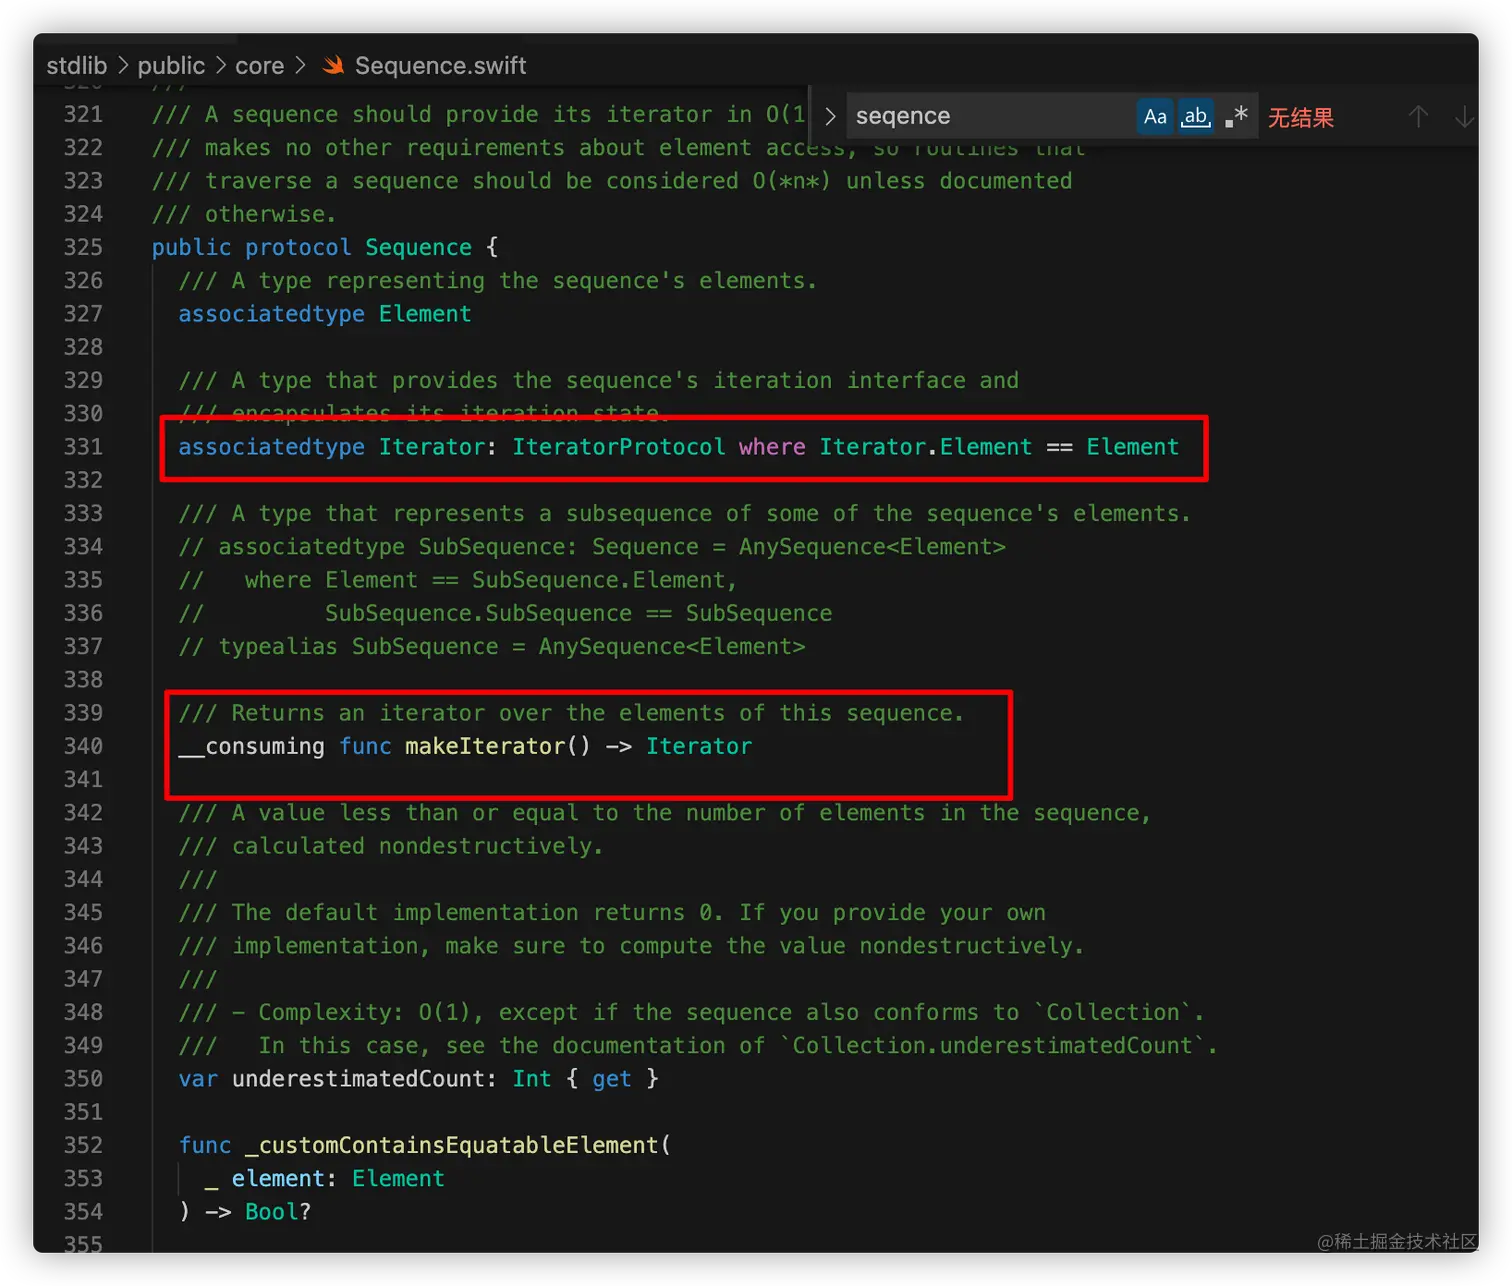Open the public breadcrumb segment

pos(171,65)
